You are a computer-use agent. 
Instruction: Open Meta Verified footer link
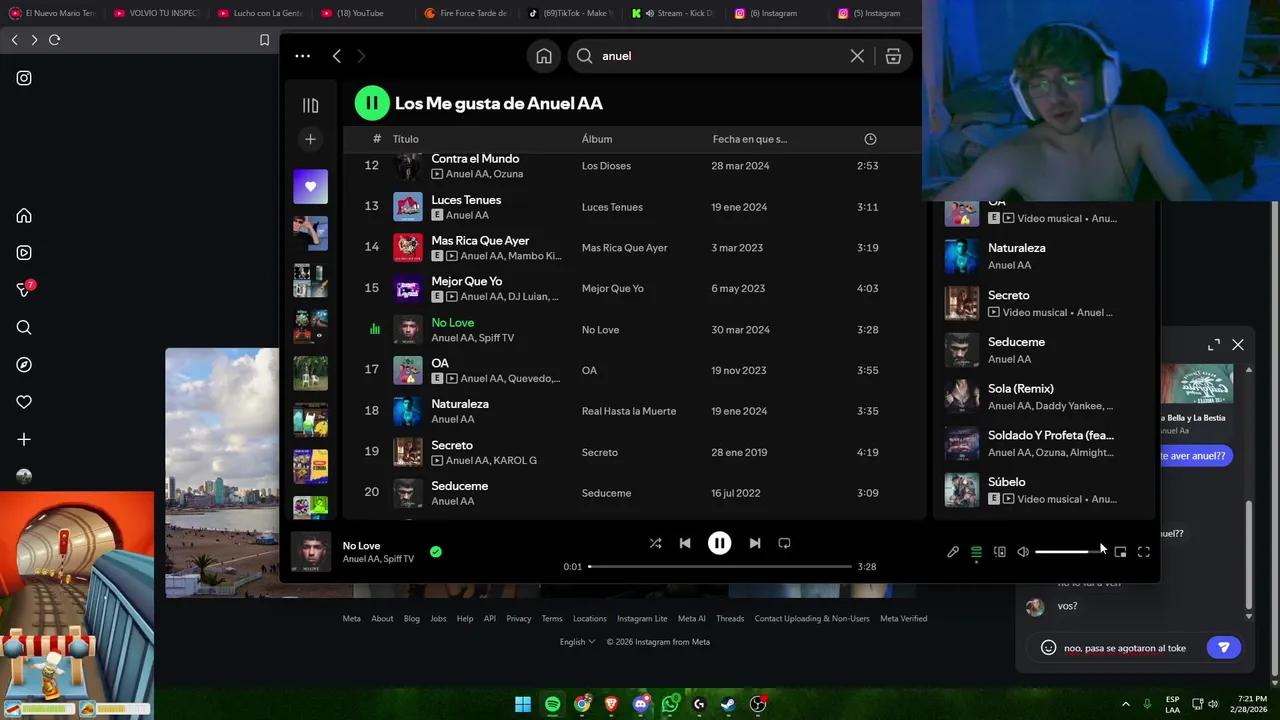pos(903,618)
